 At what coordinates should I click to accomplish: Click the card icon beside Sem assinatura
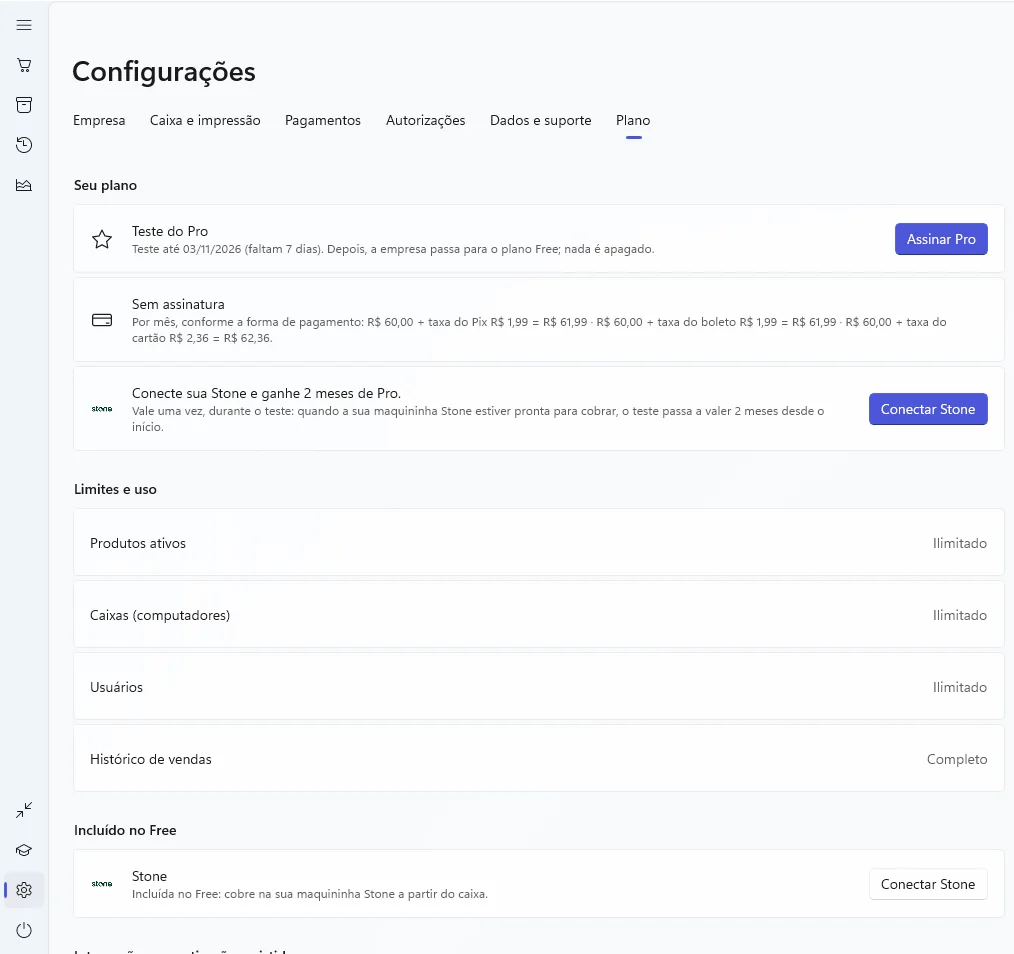pyautogui.click(x=102, y=320)
